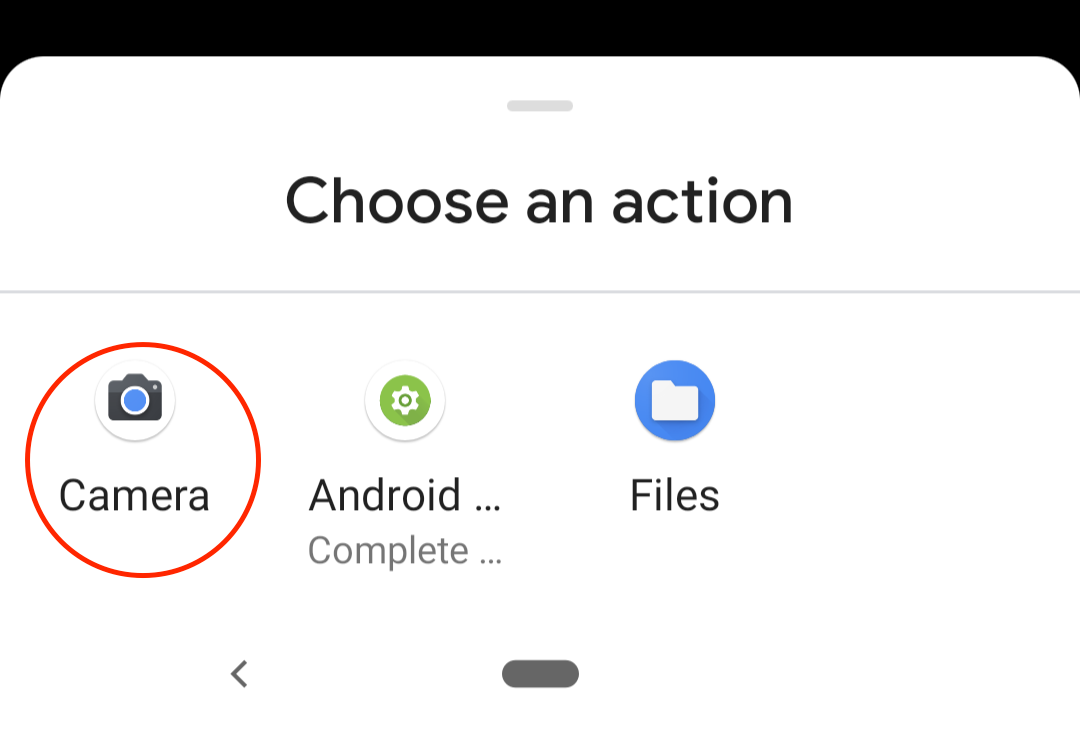Click the "Choose an action" heading
Image resolution: width=1080 pixels, height=739 pixels.
[x=539, y=200]
